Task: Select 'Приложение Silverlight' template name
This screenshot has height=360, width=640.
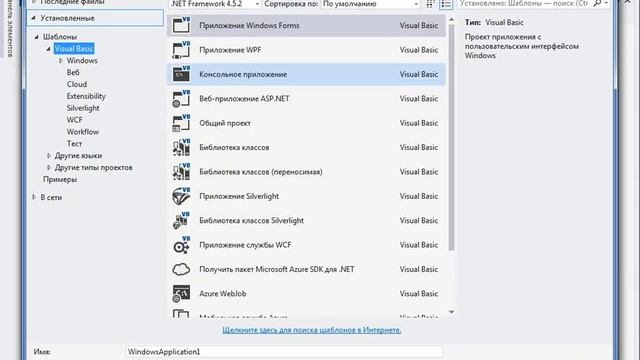Action: point(239,196)
